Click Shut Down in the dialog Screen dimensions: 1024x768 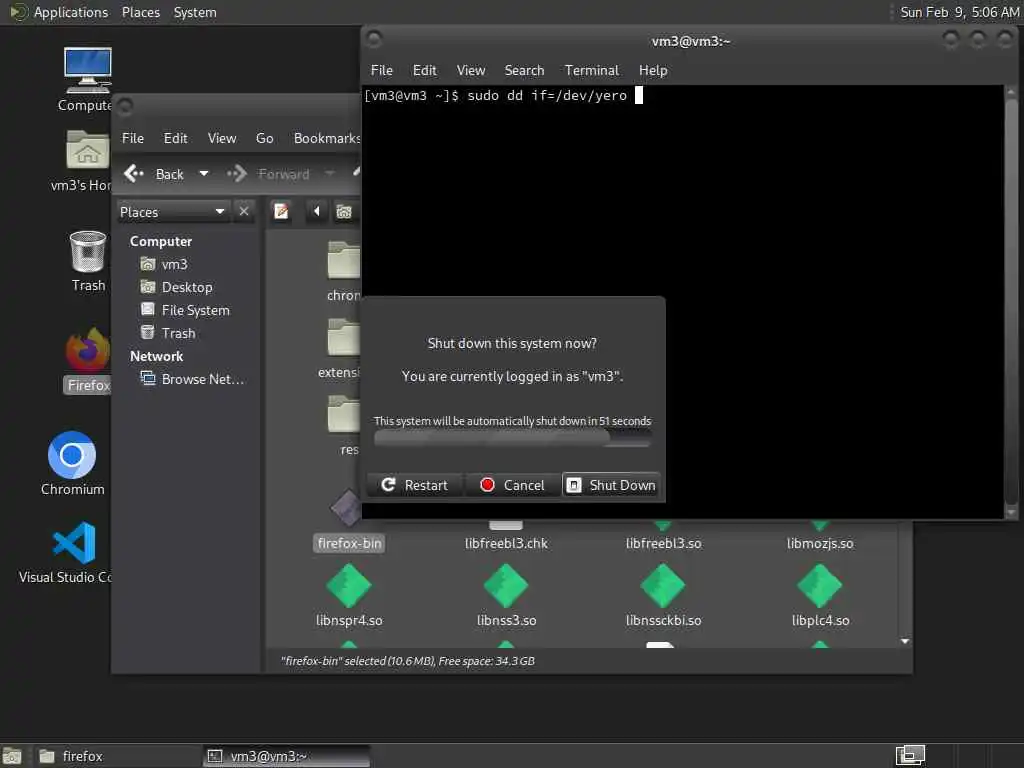pos(611,485)
